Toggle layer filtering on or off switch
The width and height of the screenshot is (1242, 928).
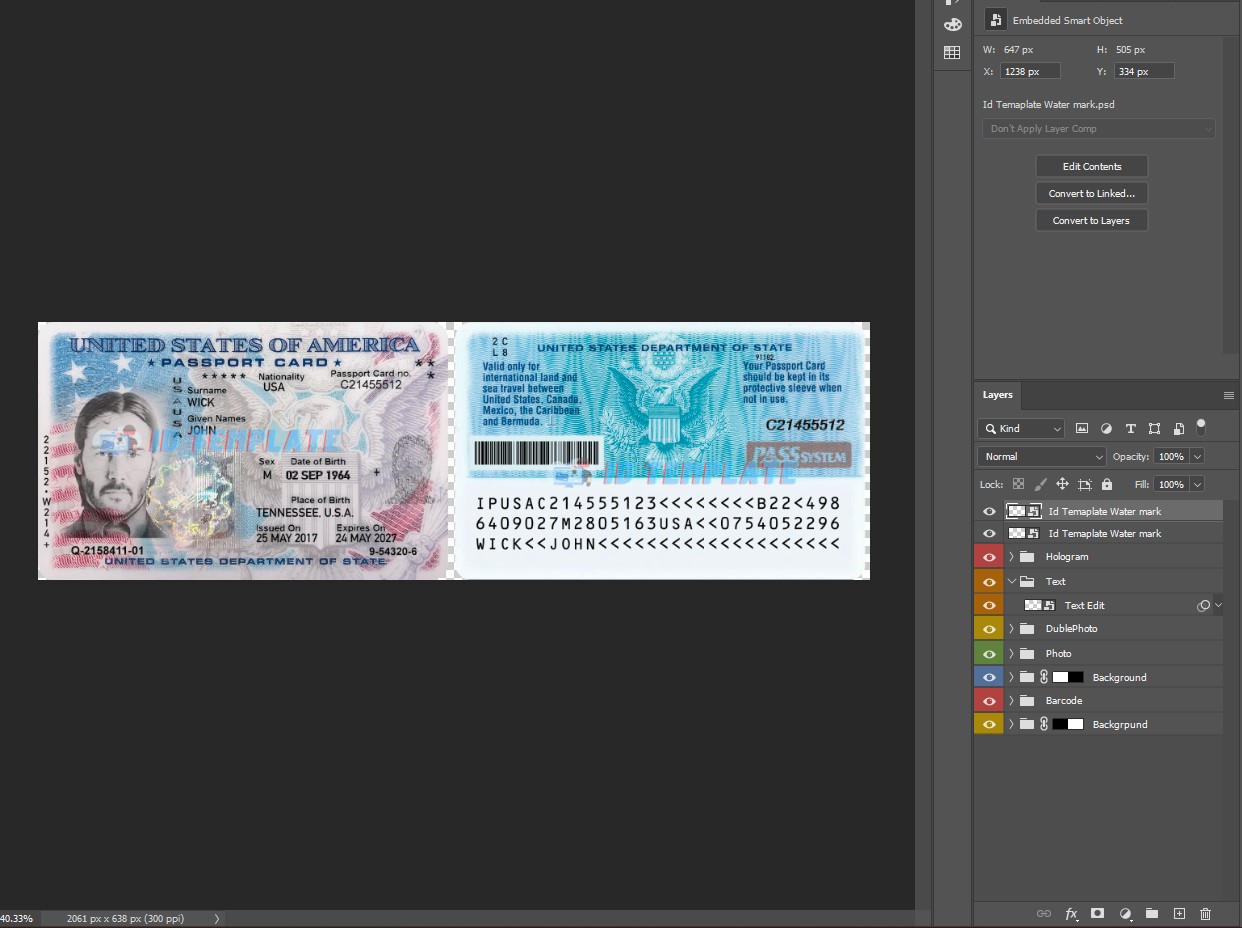pos(1201,427)
